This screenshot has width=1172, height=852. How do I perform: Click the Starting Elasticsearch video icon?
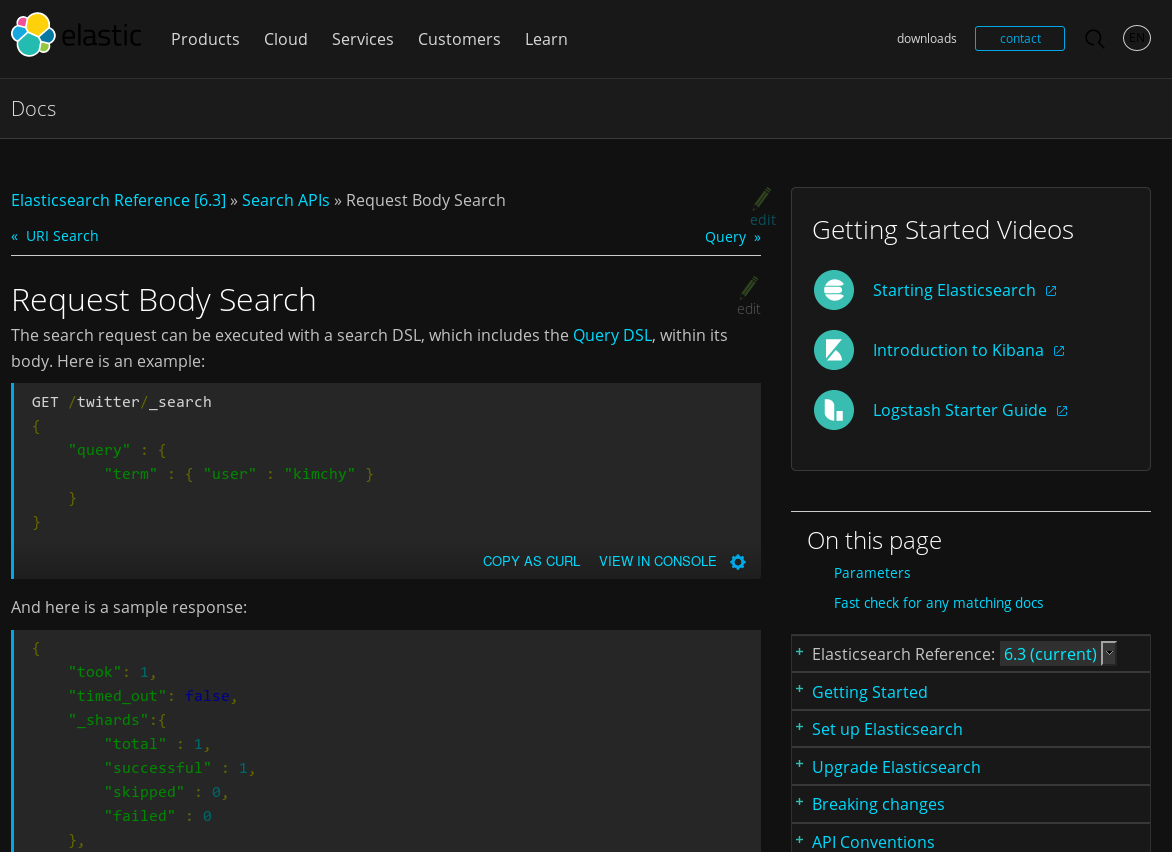point(833,290)
